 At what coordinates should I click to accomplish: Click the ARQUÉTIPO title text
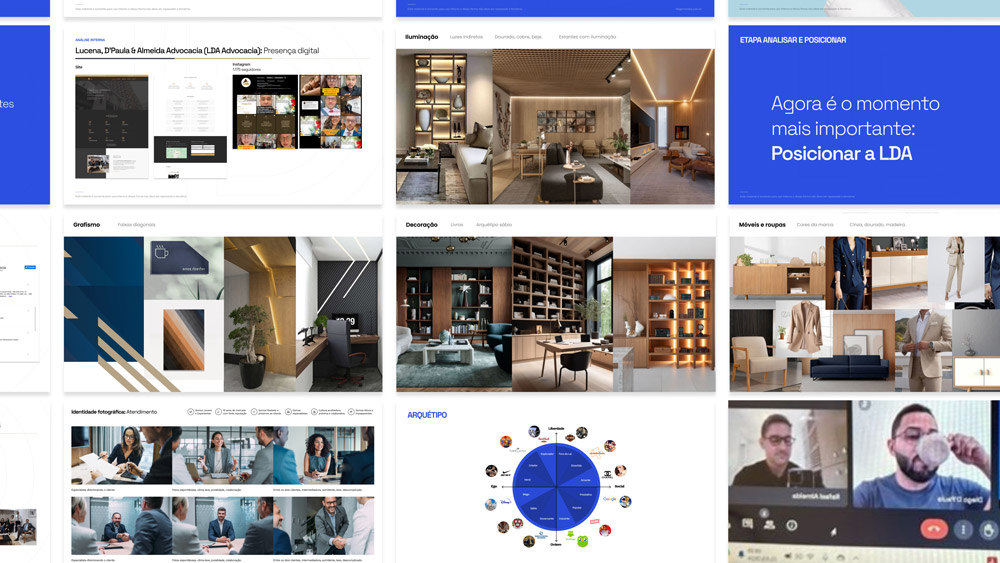[x=427, y=415]
